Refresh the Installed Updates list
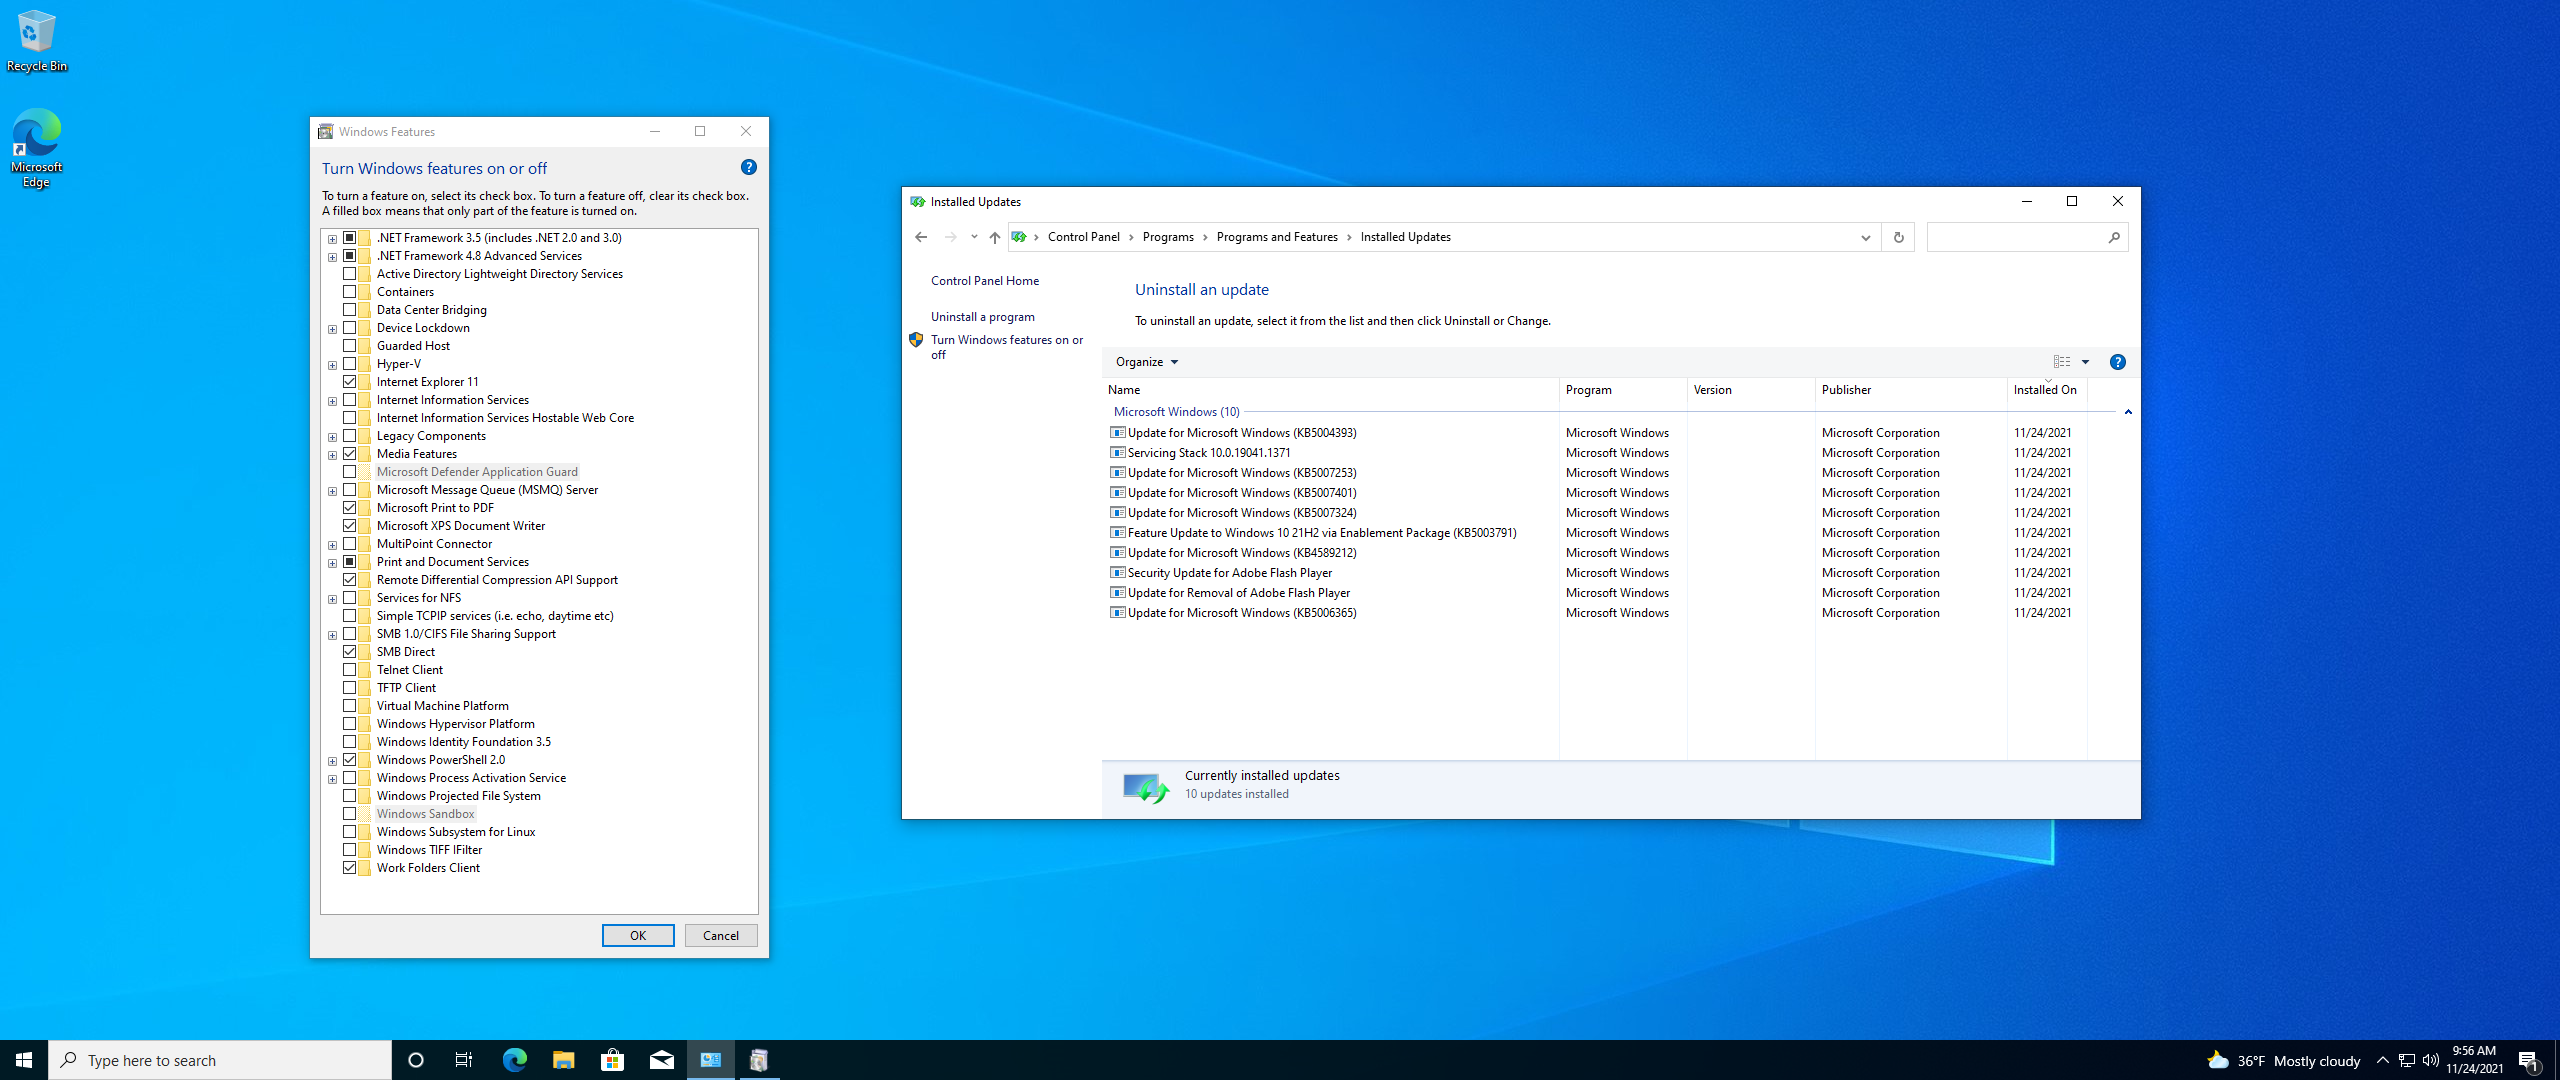 [1898, 237]
